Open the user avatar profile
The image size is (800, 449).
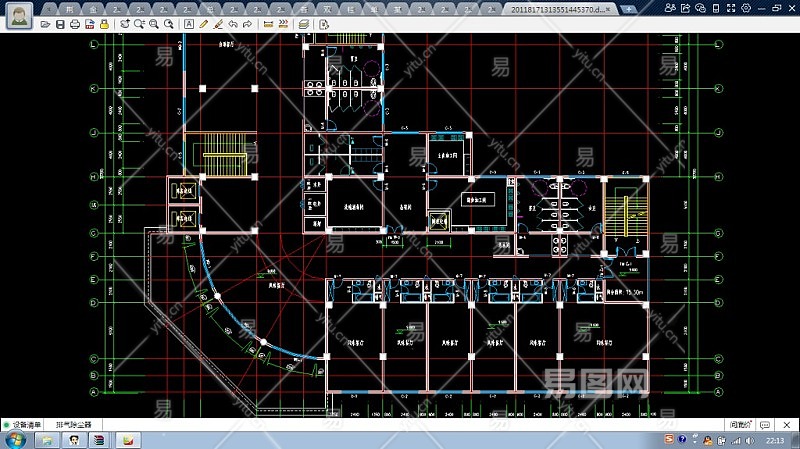(19, 15)
